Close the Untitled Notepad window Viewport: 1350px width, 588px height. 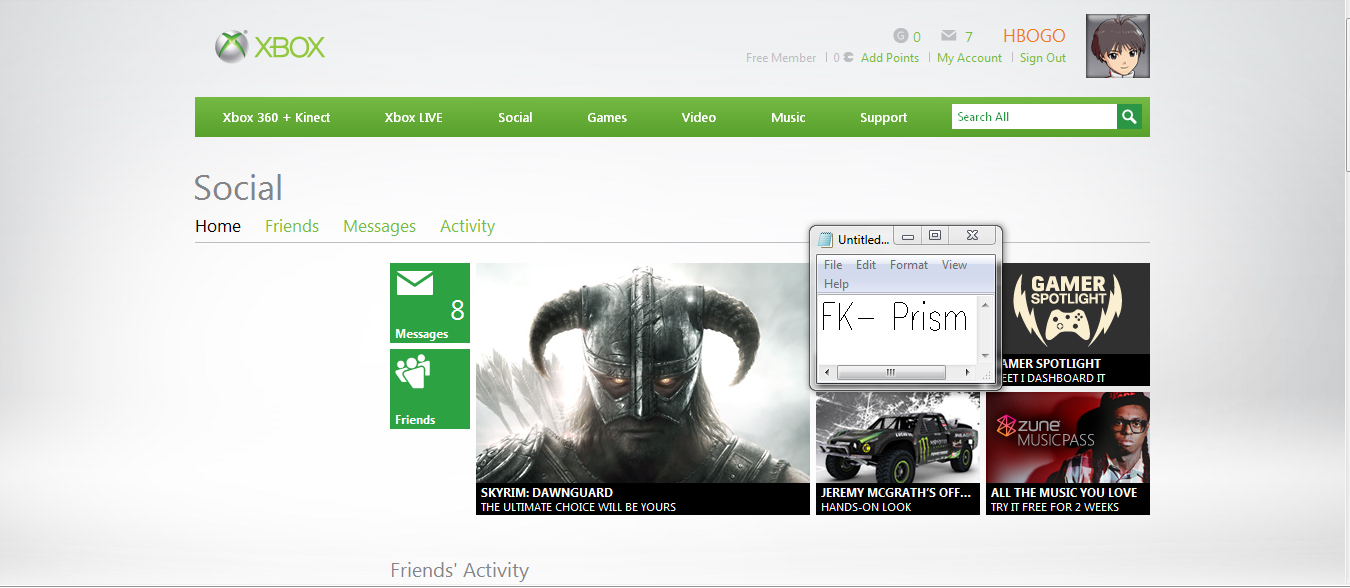(972, 236)
